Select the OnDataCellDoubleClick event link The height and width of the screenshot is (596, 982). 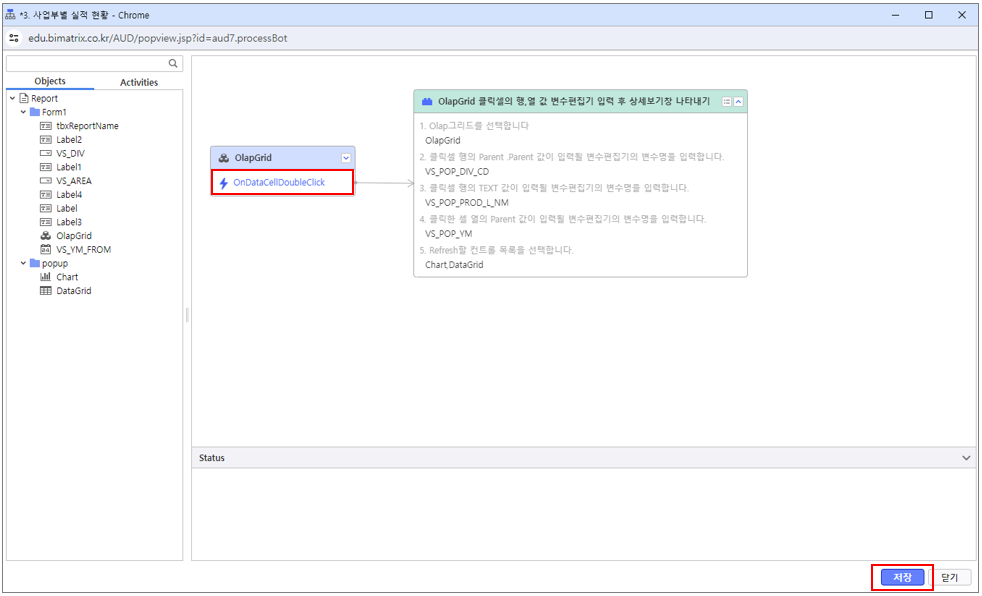(x=279, y=182)
